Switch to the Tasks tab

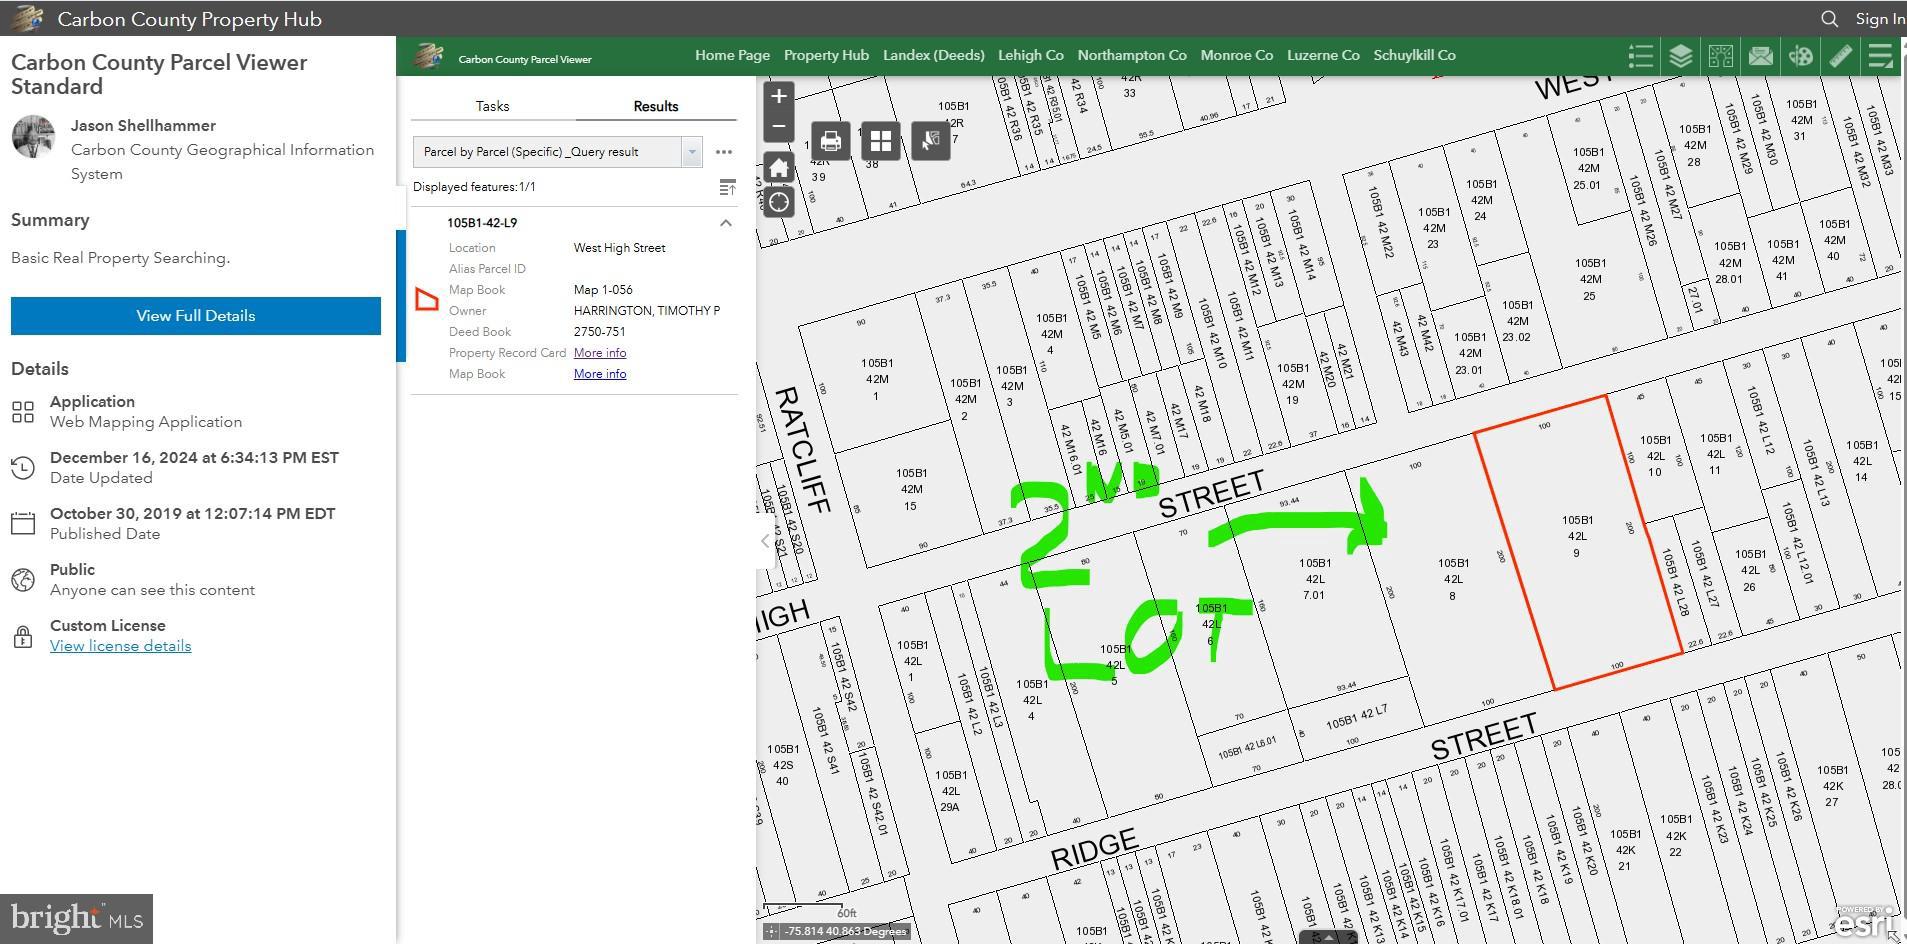coord(492,106)
